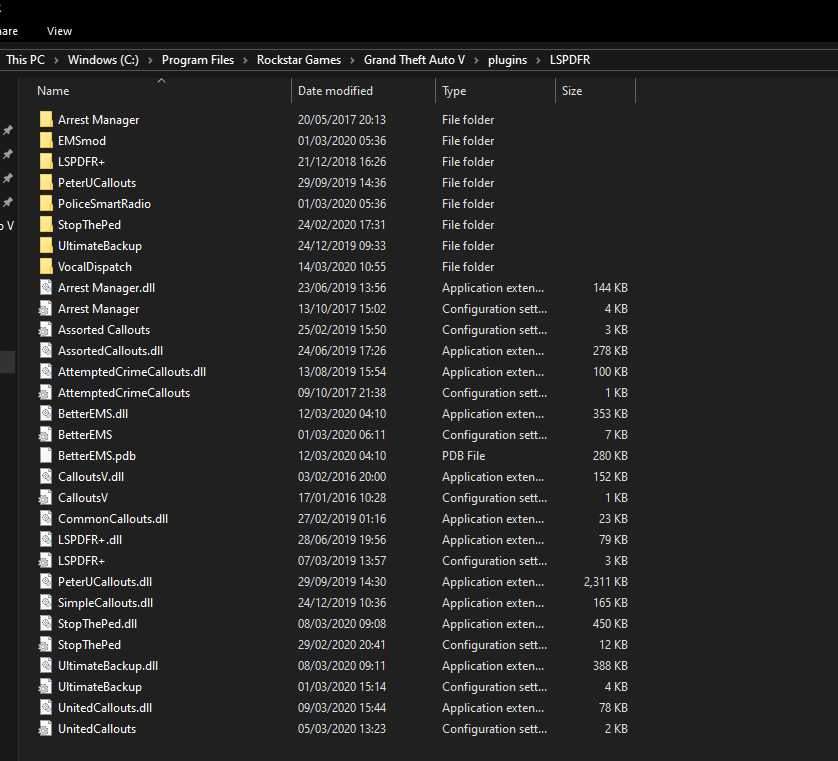Click the CommonCallouts.dll file icon
This screenshot has width=838, height=761.
pos(46,518)
